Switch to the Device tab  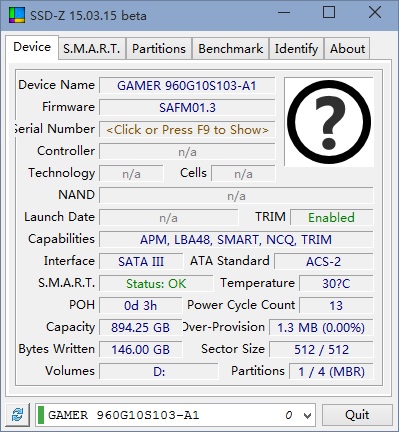tap(32, 47)
